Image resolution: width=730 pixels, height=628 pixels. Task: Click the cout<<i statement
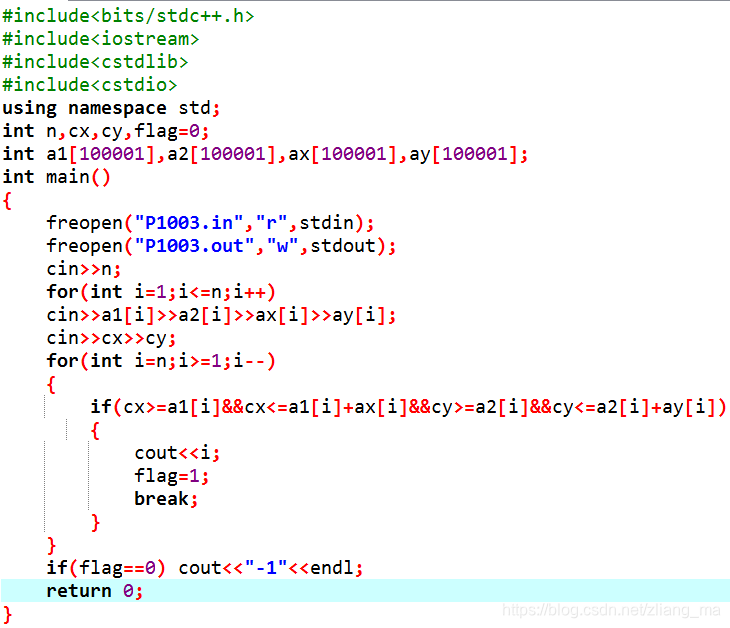pos(177,453)
